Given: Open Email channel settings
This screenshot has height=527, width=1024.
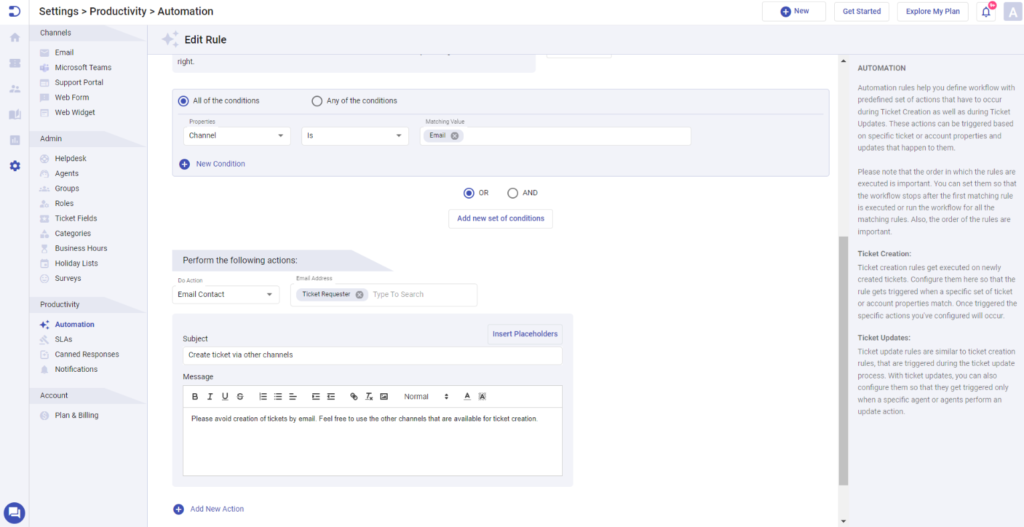Looking at the screenshot, I should click(64, 53).
